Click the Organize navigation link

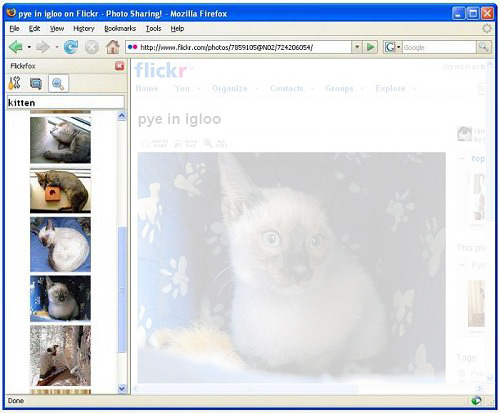point(230,88)
